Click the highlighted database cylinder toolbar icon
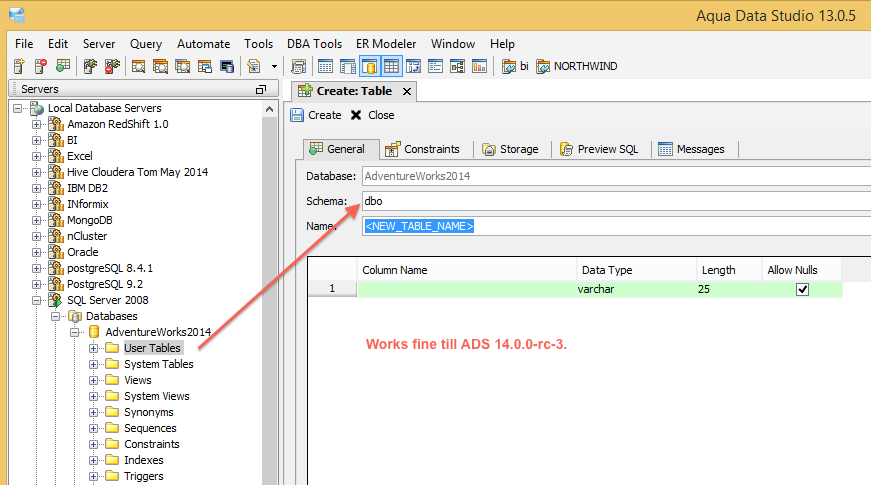This screenshot has width=871, height=485. 369,67
